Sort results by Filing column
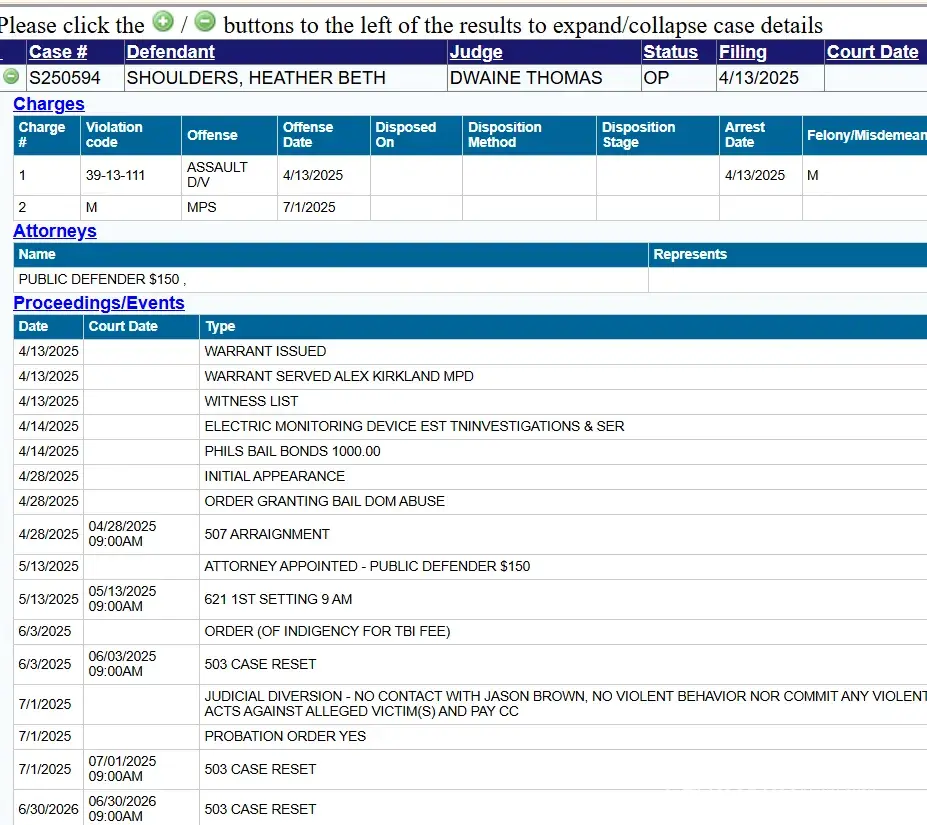The height and width of the screenshot is (825, 927). pos(743,52)
